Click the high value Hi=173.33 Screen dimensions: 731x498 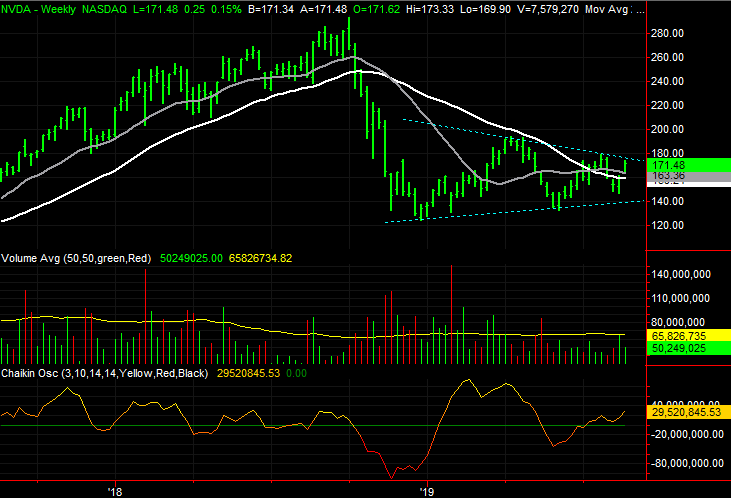[429, 9]
